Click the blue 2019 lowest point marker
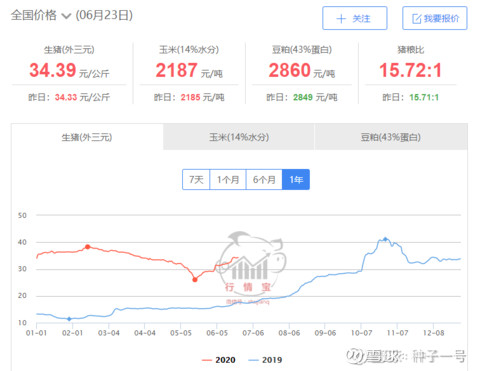 pos(69,319)
